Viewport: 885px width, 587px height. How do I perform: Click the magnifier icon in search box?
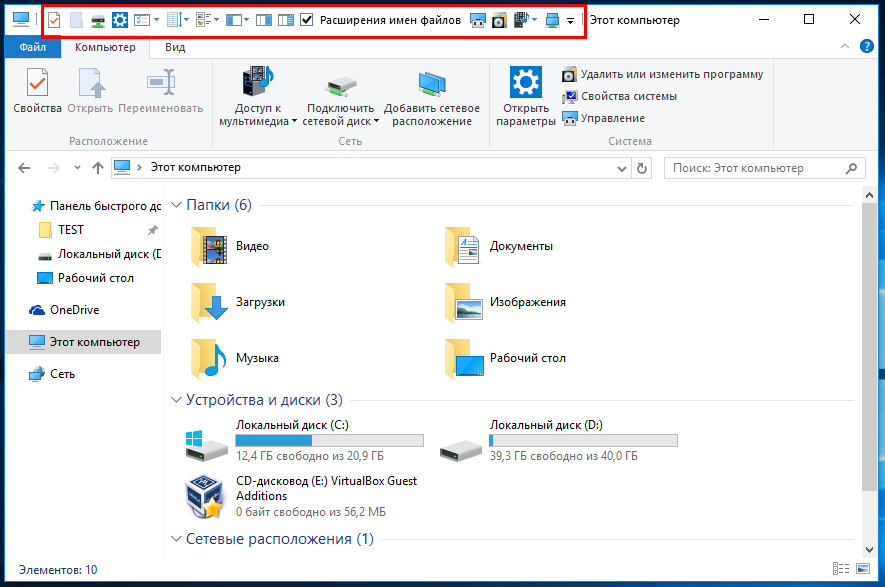click(851, 168)
